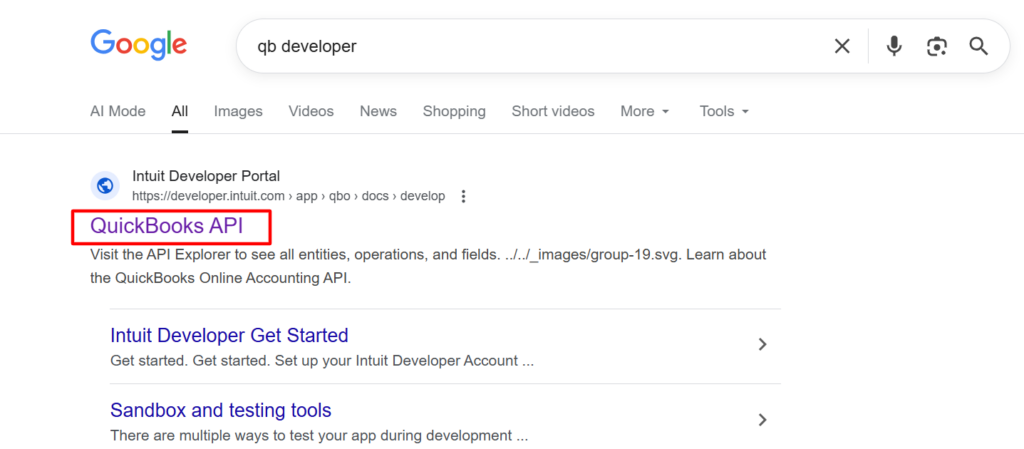Image resolution: width=1024 pixels, height=449 pixels.
Task: Click the magnifying glass search icon
Action: (x=978, y=46)
